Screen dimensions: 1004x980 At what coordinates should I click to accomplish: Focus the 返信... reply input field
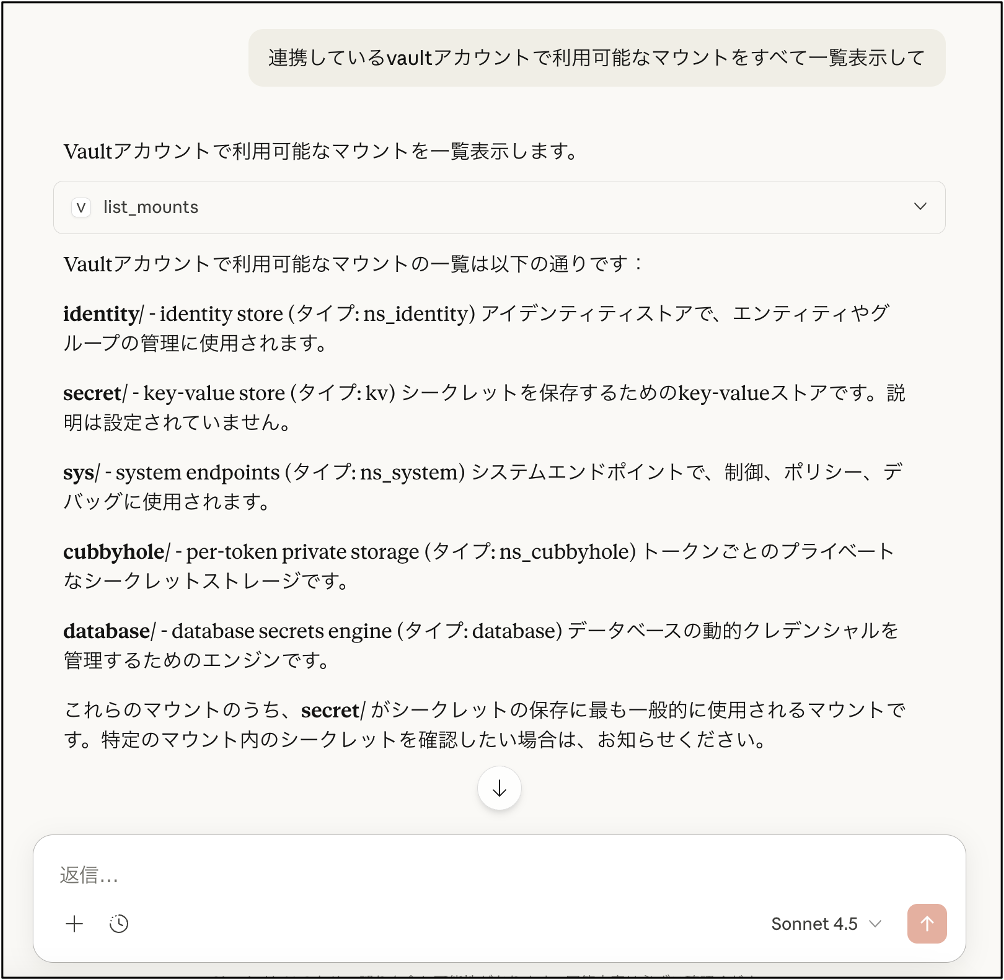(499, 875)
